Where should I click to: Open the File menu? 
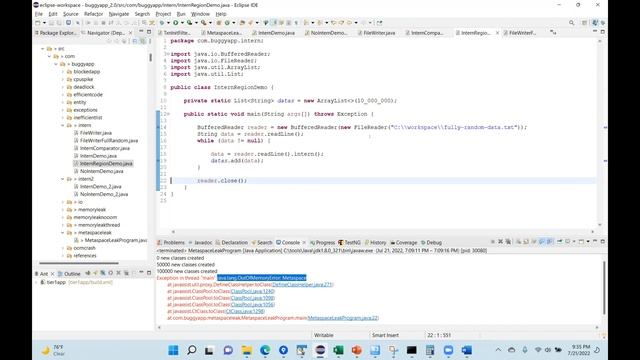[39, 14]
